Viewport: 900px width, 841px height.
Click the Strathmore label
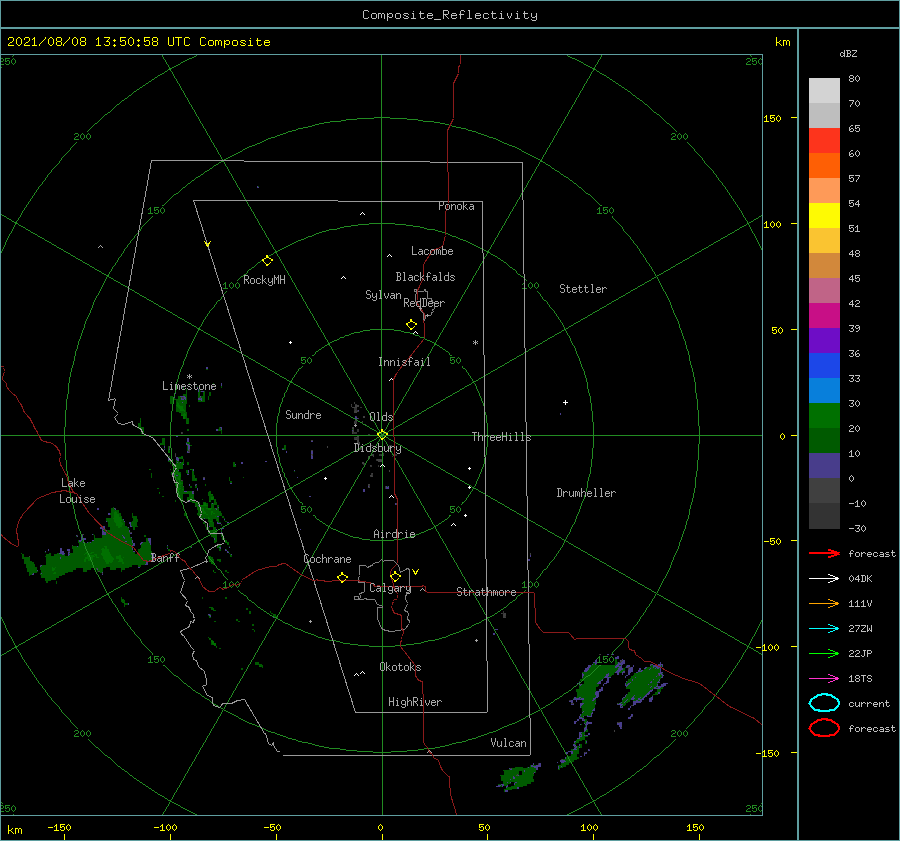486,592
